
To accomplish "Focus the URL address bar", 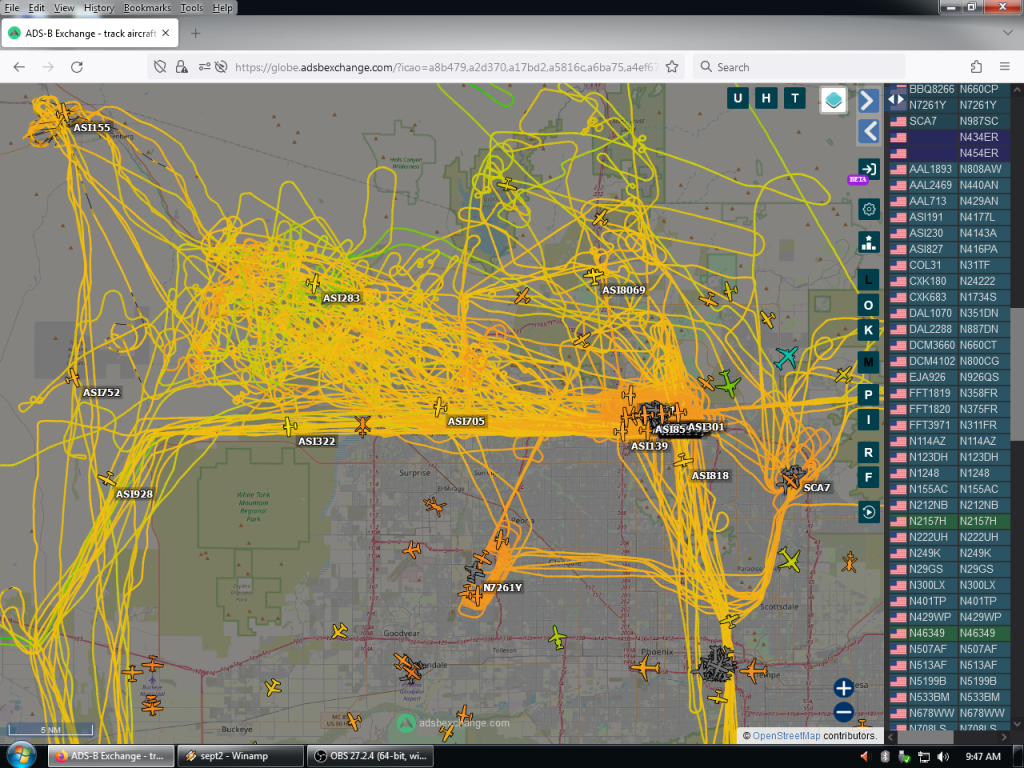I will 446,67.
